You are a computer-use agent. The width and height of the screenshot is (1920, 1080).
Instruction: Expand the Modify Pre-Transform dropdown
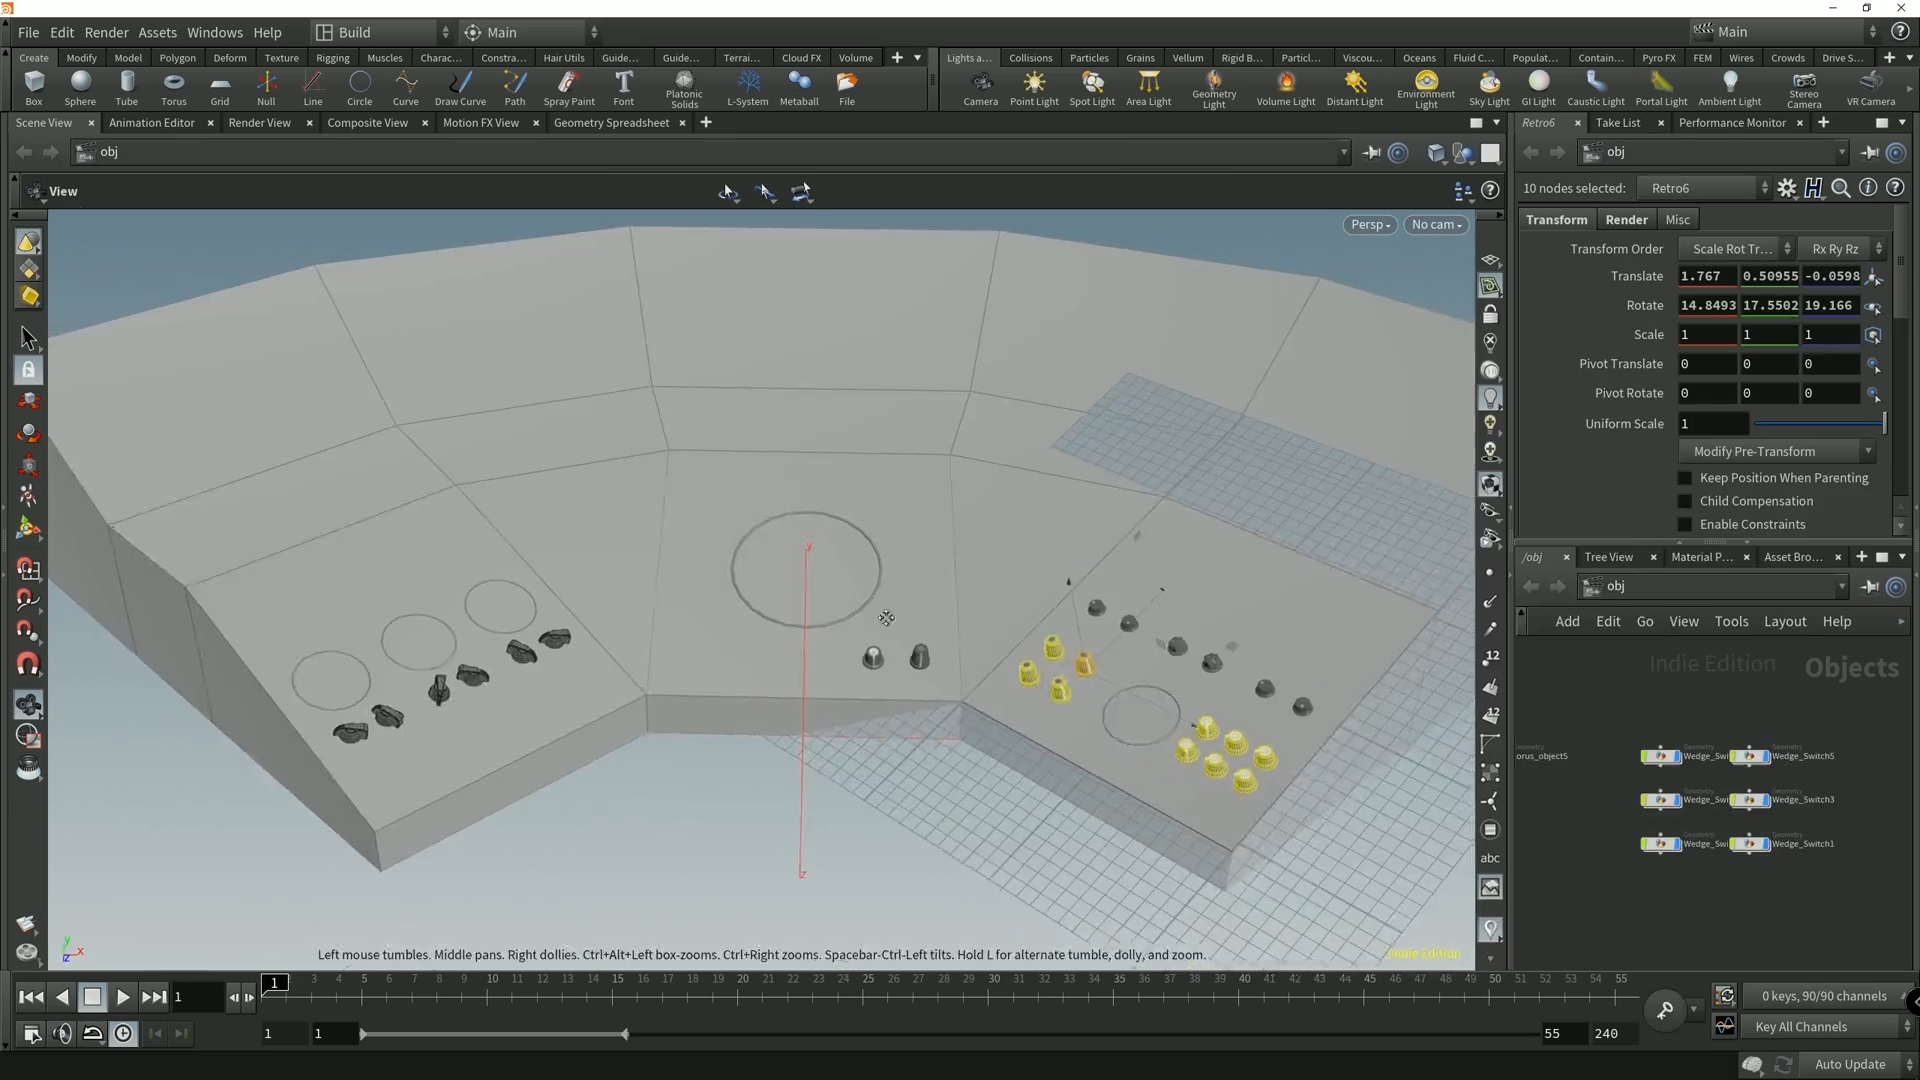(x=1776, y=451)
